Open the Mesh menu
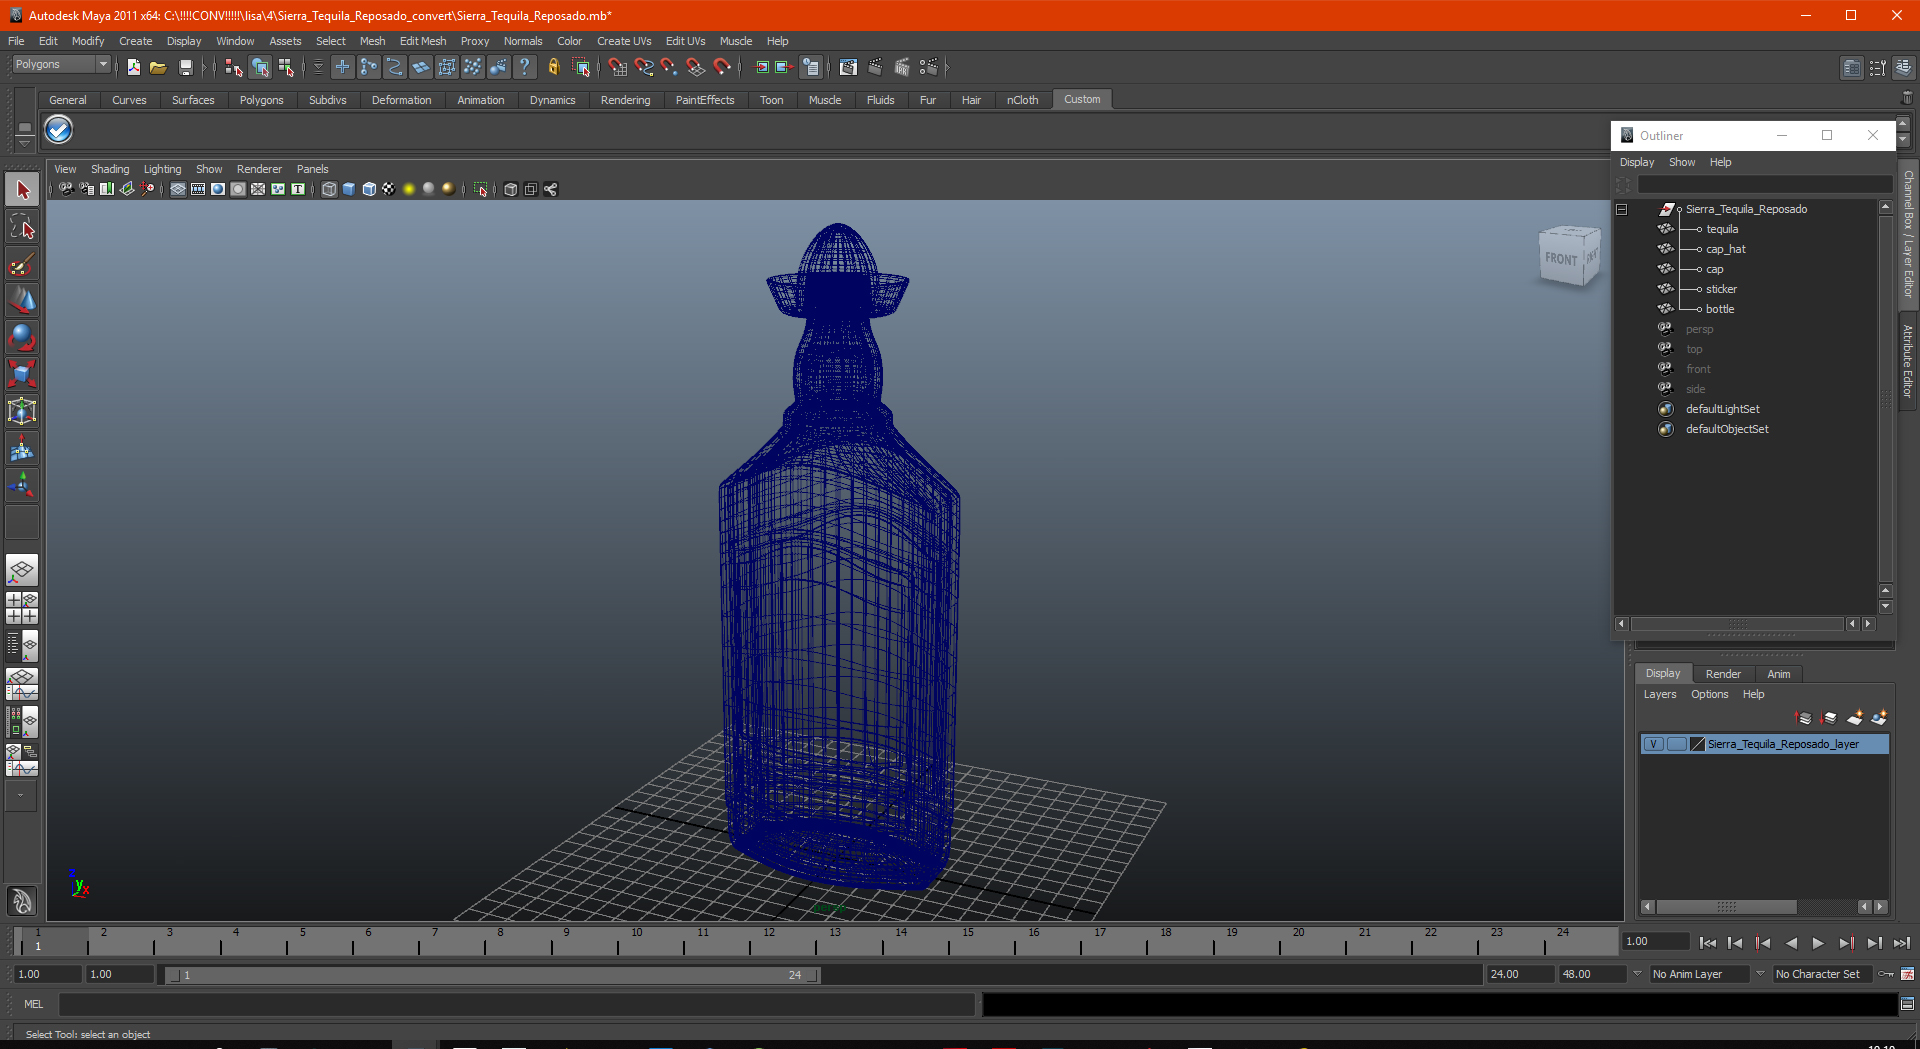This screenshot has height=1049, width=1920. (372, 41)
